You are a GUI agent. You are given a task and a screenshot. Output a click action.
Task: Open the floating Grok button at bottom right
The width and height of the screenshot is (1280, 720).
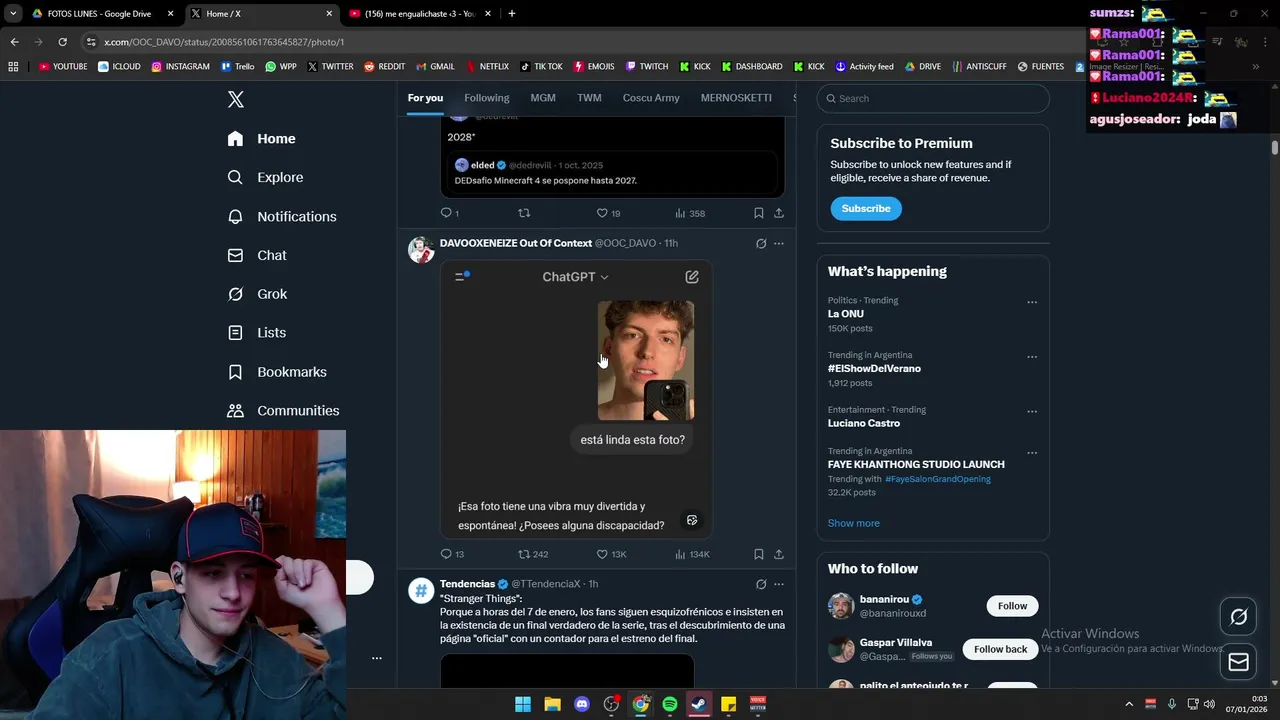pyautogui.click(x=1238, y=617)
